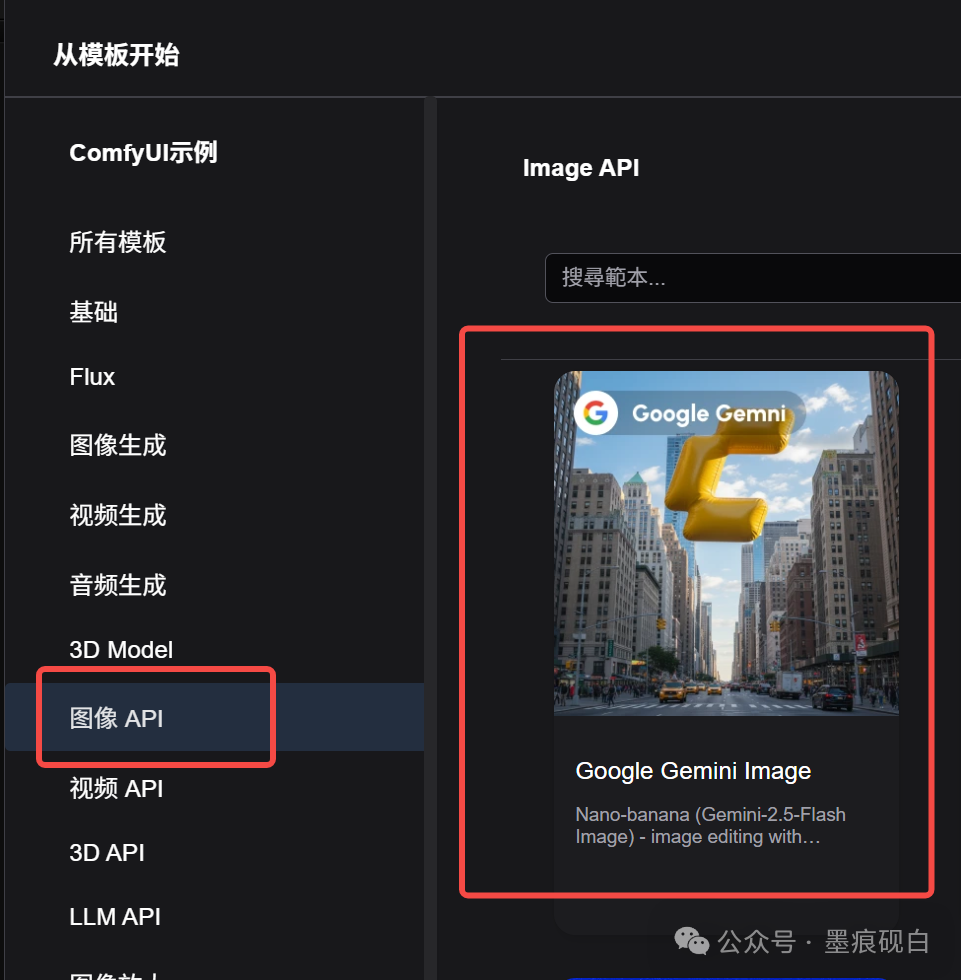This screenshot has height=980, width=961.
Task: Open the Google Gemini Image template thumbnail
Action: tap(726, 542)
